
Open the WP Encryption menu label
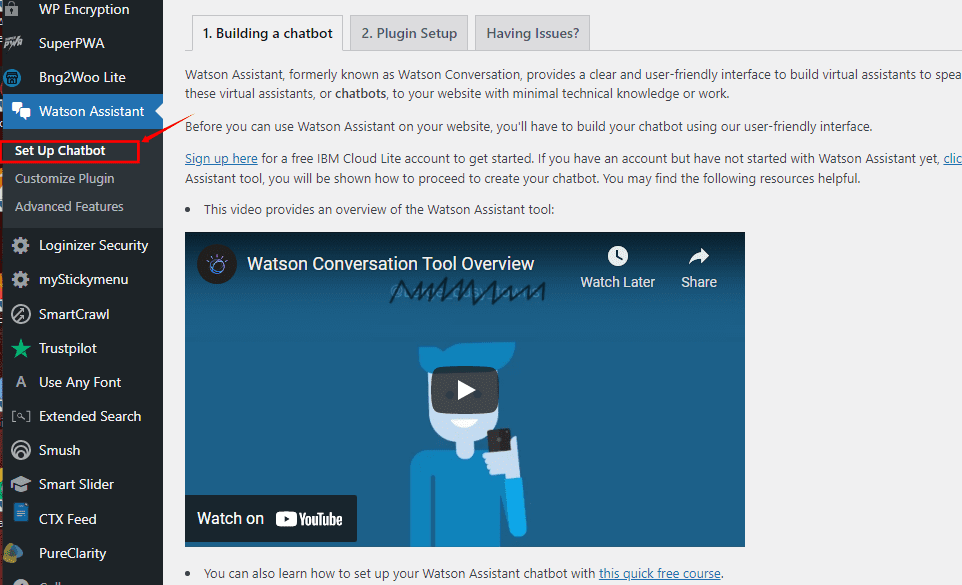pyautogui.click(x=84, y=9)
